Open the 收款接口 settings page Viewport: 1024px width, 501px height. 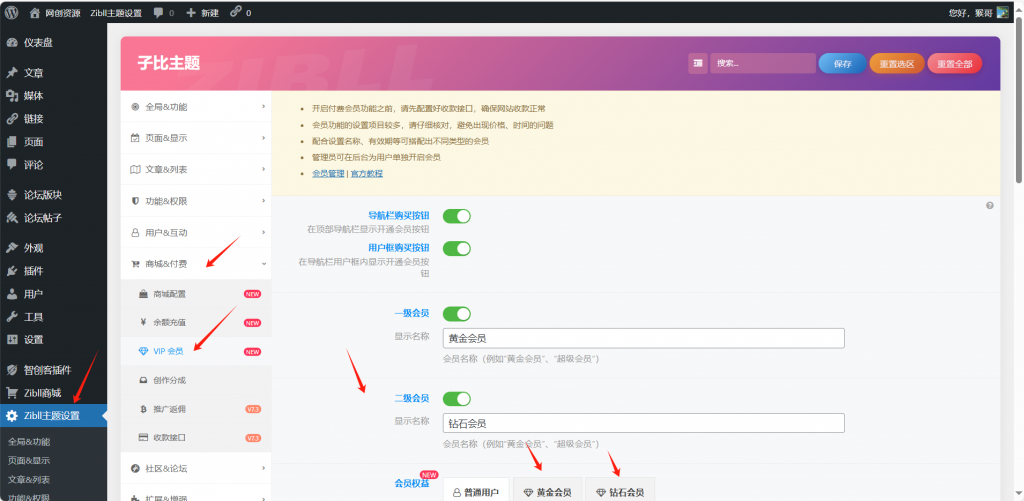click(196, 437)
